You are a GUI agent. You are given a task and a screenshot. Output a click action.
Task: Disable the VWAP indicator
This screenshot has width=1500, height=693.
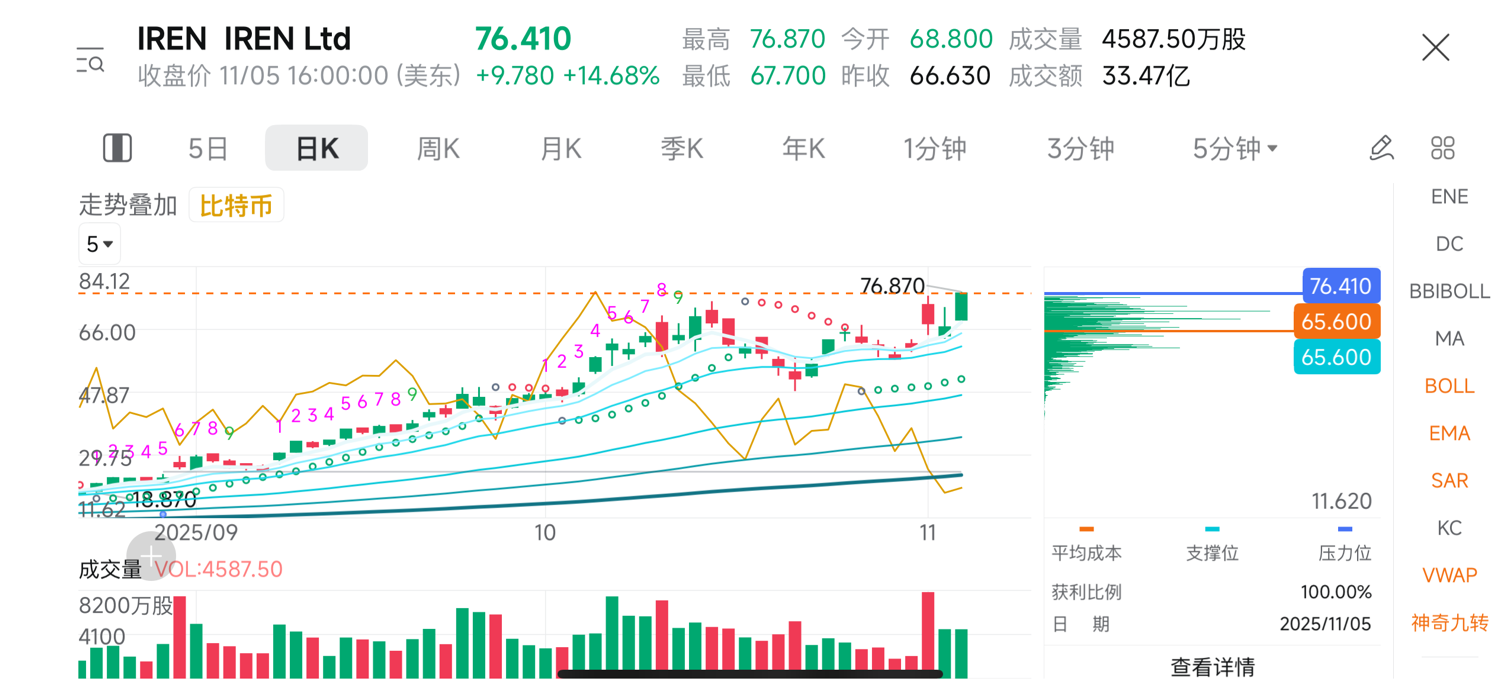tap(1449, 575)
